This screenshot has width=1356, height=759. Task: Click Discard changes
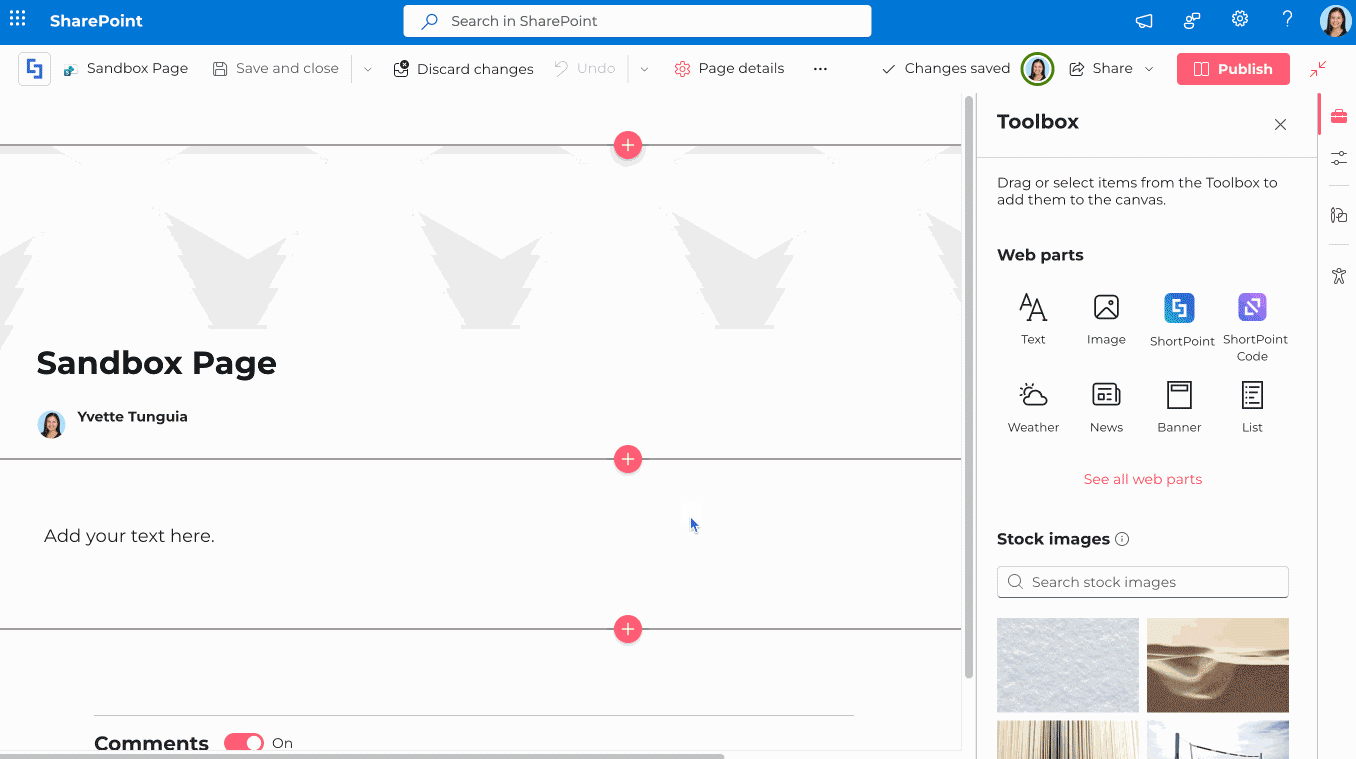464,69
